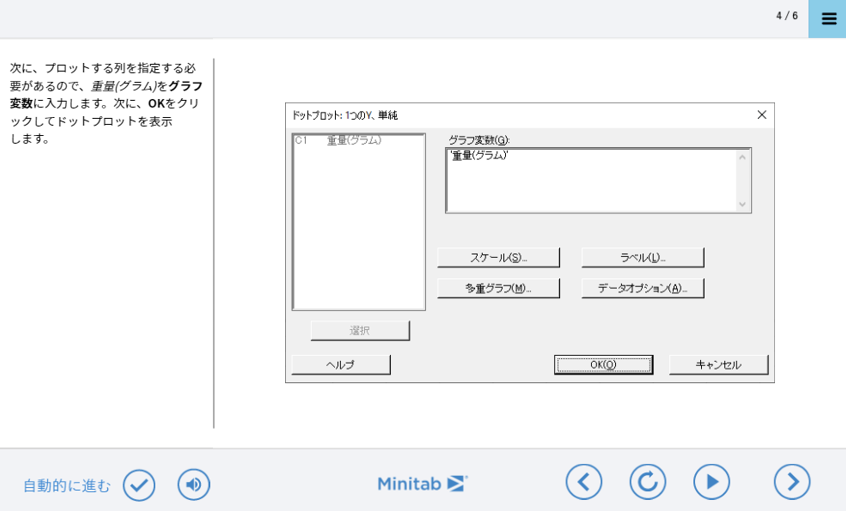Replay the current slide with reload icon
This screenshot has width=846, height=511.
coord(647,482)
